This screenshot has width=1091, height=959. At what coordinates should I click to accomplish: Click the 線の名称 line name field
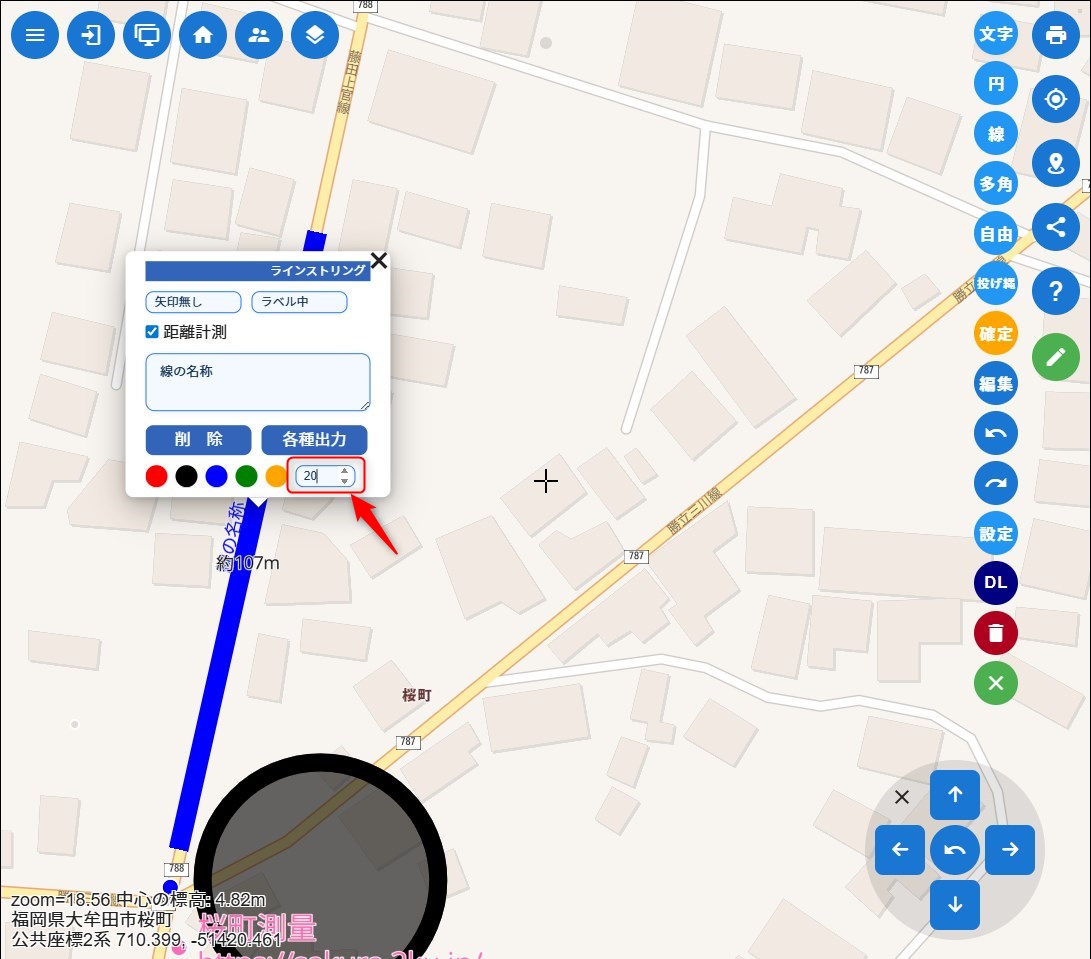(x=258, y=382)
